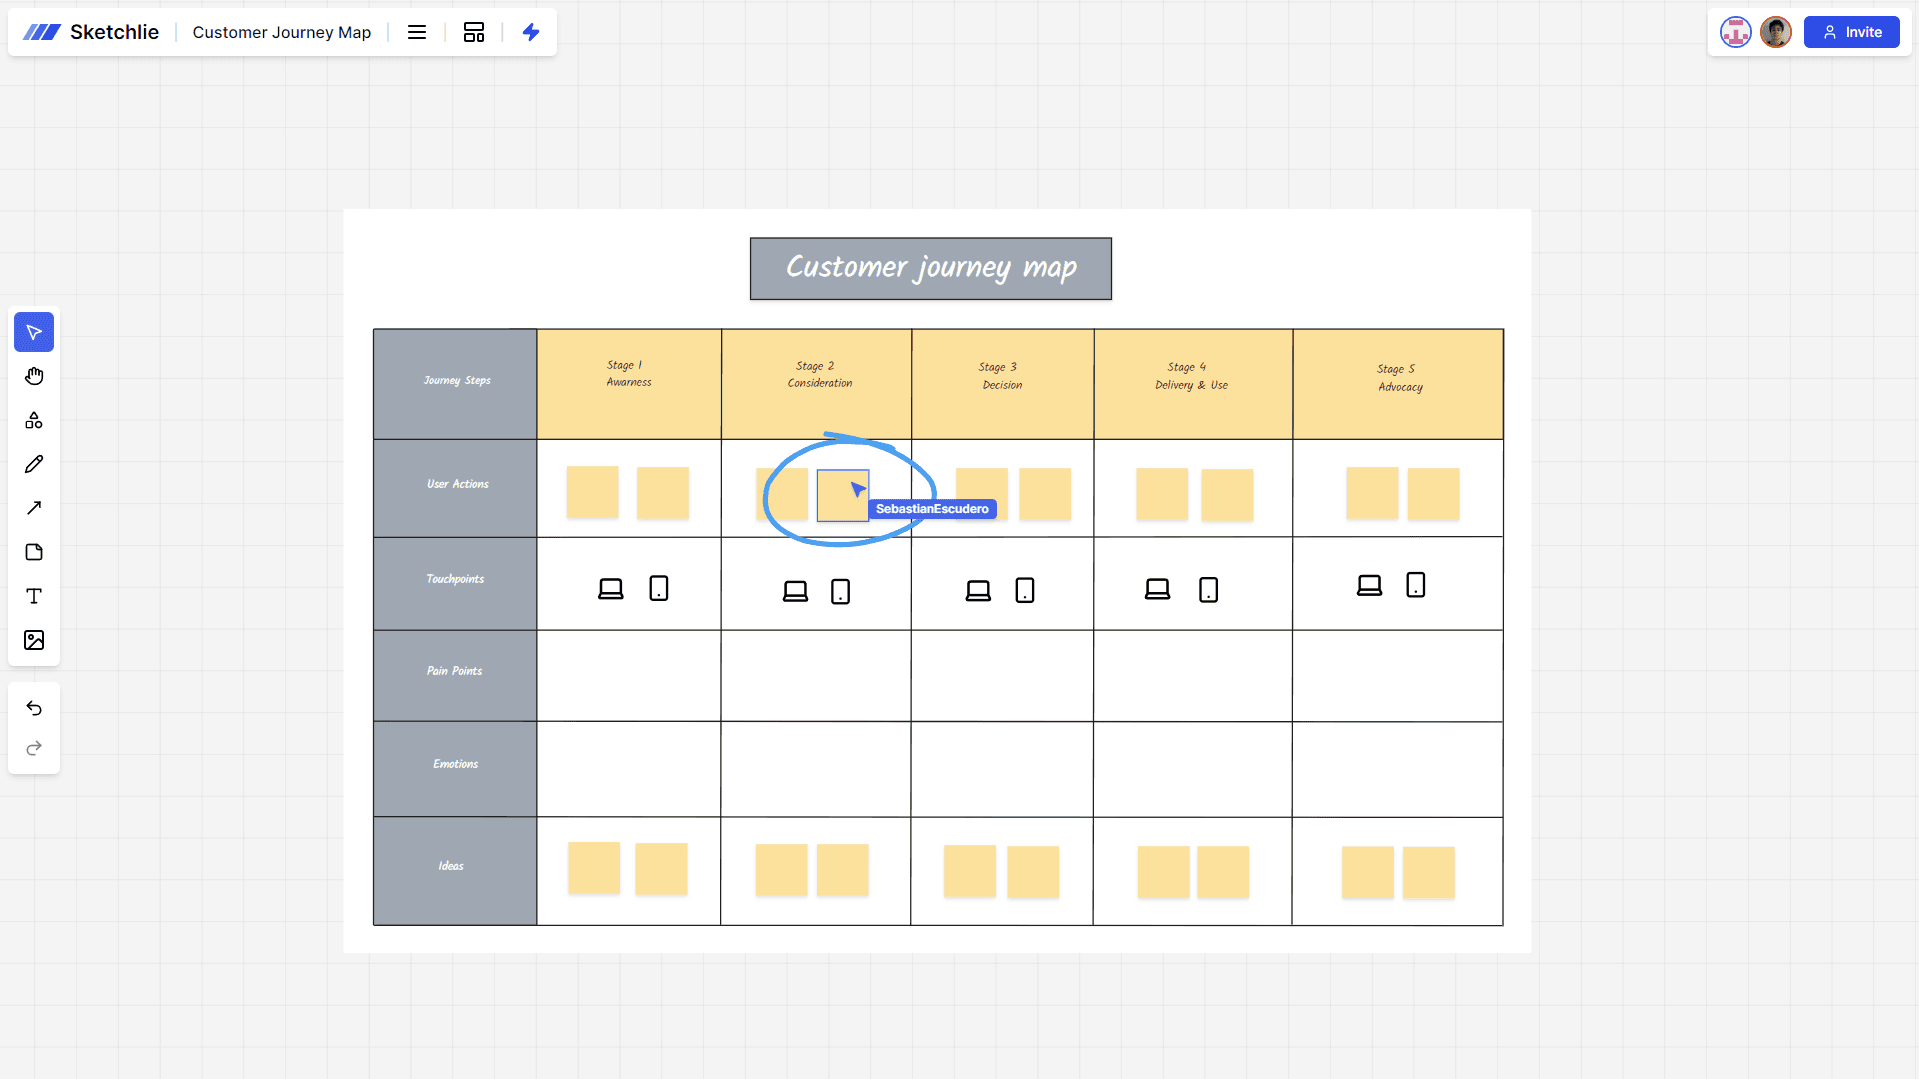Viewport: 1919px width, 1079px height.
Task: Click the Invite button
Action: point(1851,32)
